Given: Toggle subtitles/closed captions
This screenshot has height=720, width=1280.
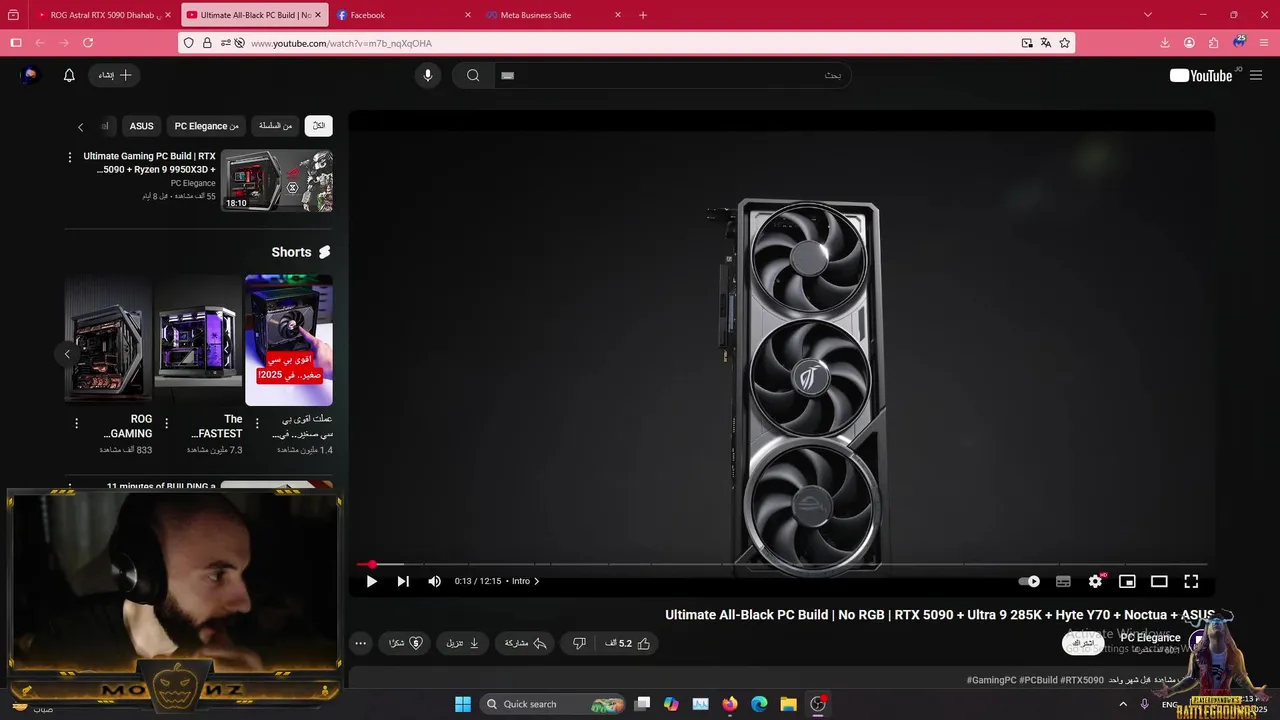Looking at the screenshot, I should coord(1063,581).
